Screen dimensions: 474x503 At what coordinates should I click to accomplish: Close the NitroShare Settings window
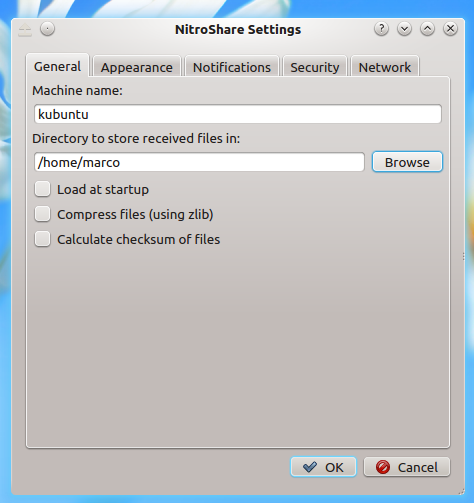[x=450, y=29]
